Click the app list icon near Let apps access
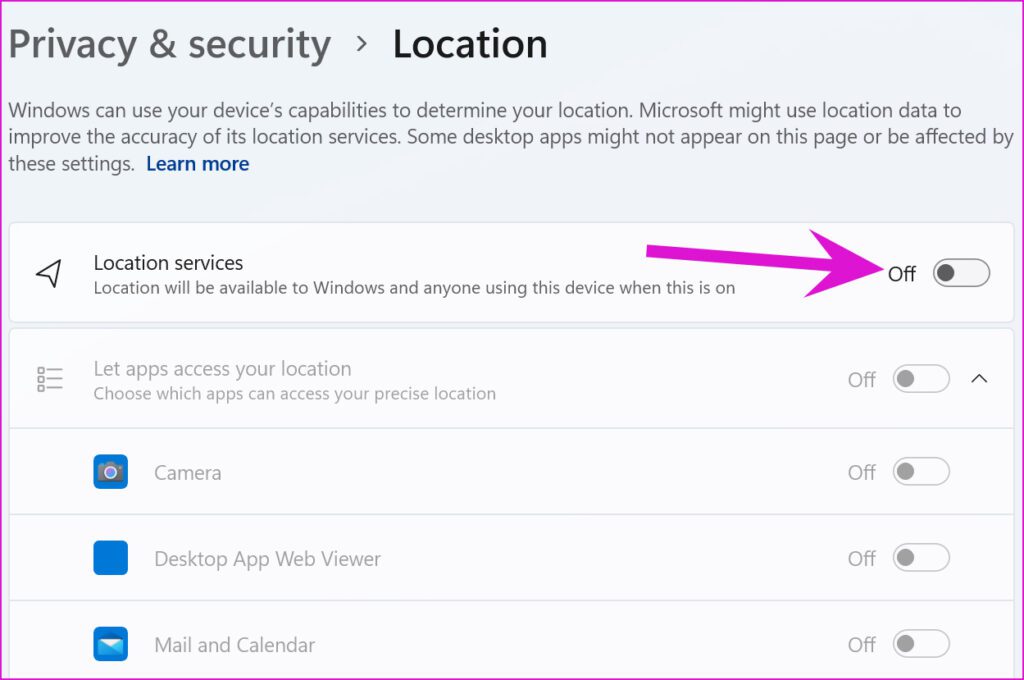The width and height of the screenshot is (1024, 680). tap(49, 378)
